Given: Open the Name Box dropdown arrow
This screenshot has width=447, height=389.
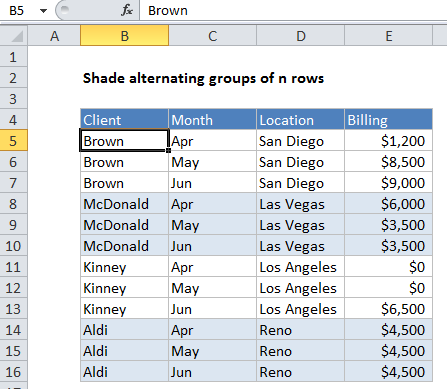Looking at the screenshot, I should (x=43, y=11).
